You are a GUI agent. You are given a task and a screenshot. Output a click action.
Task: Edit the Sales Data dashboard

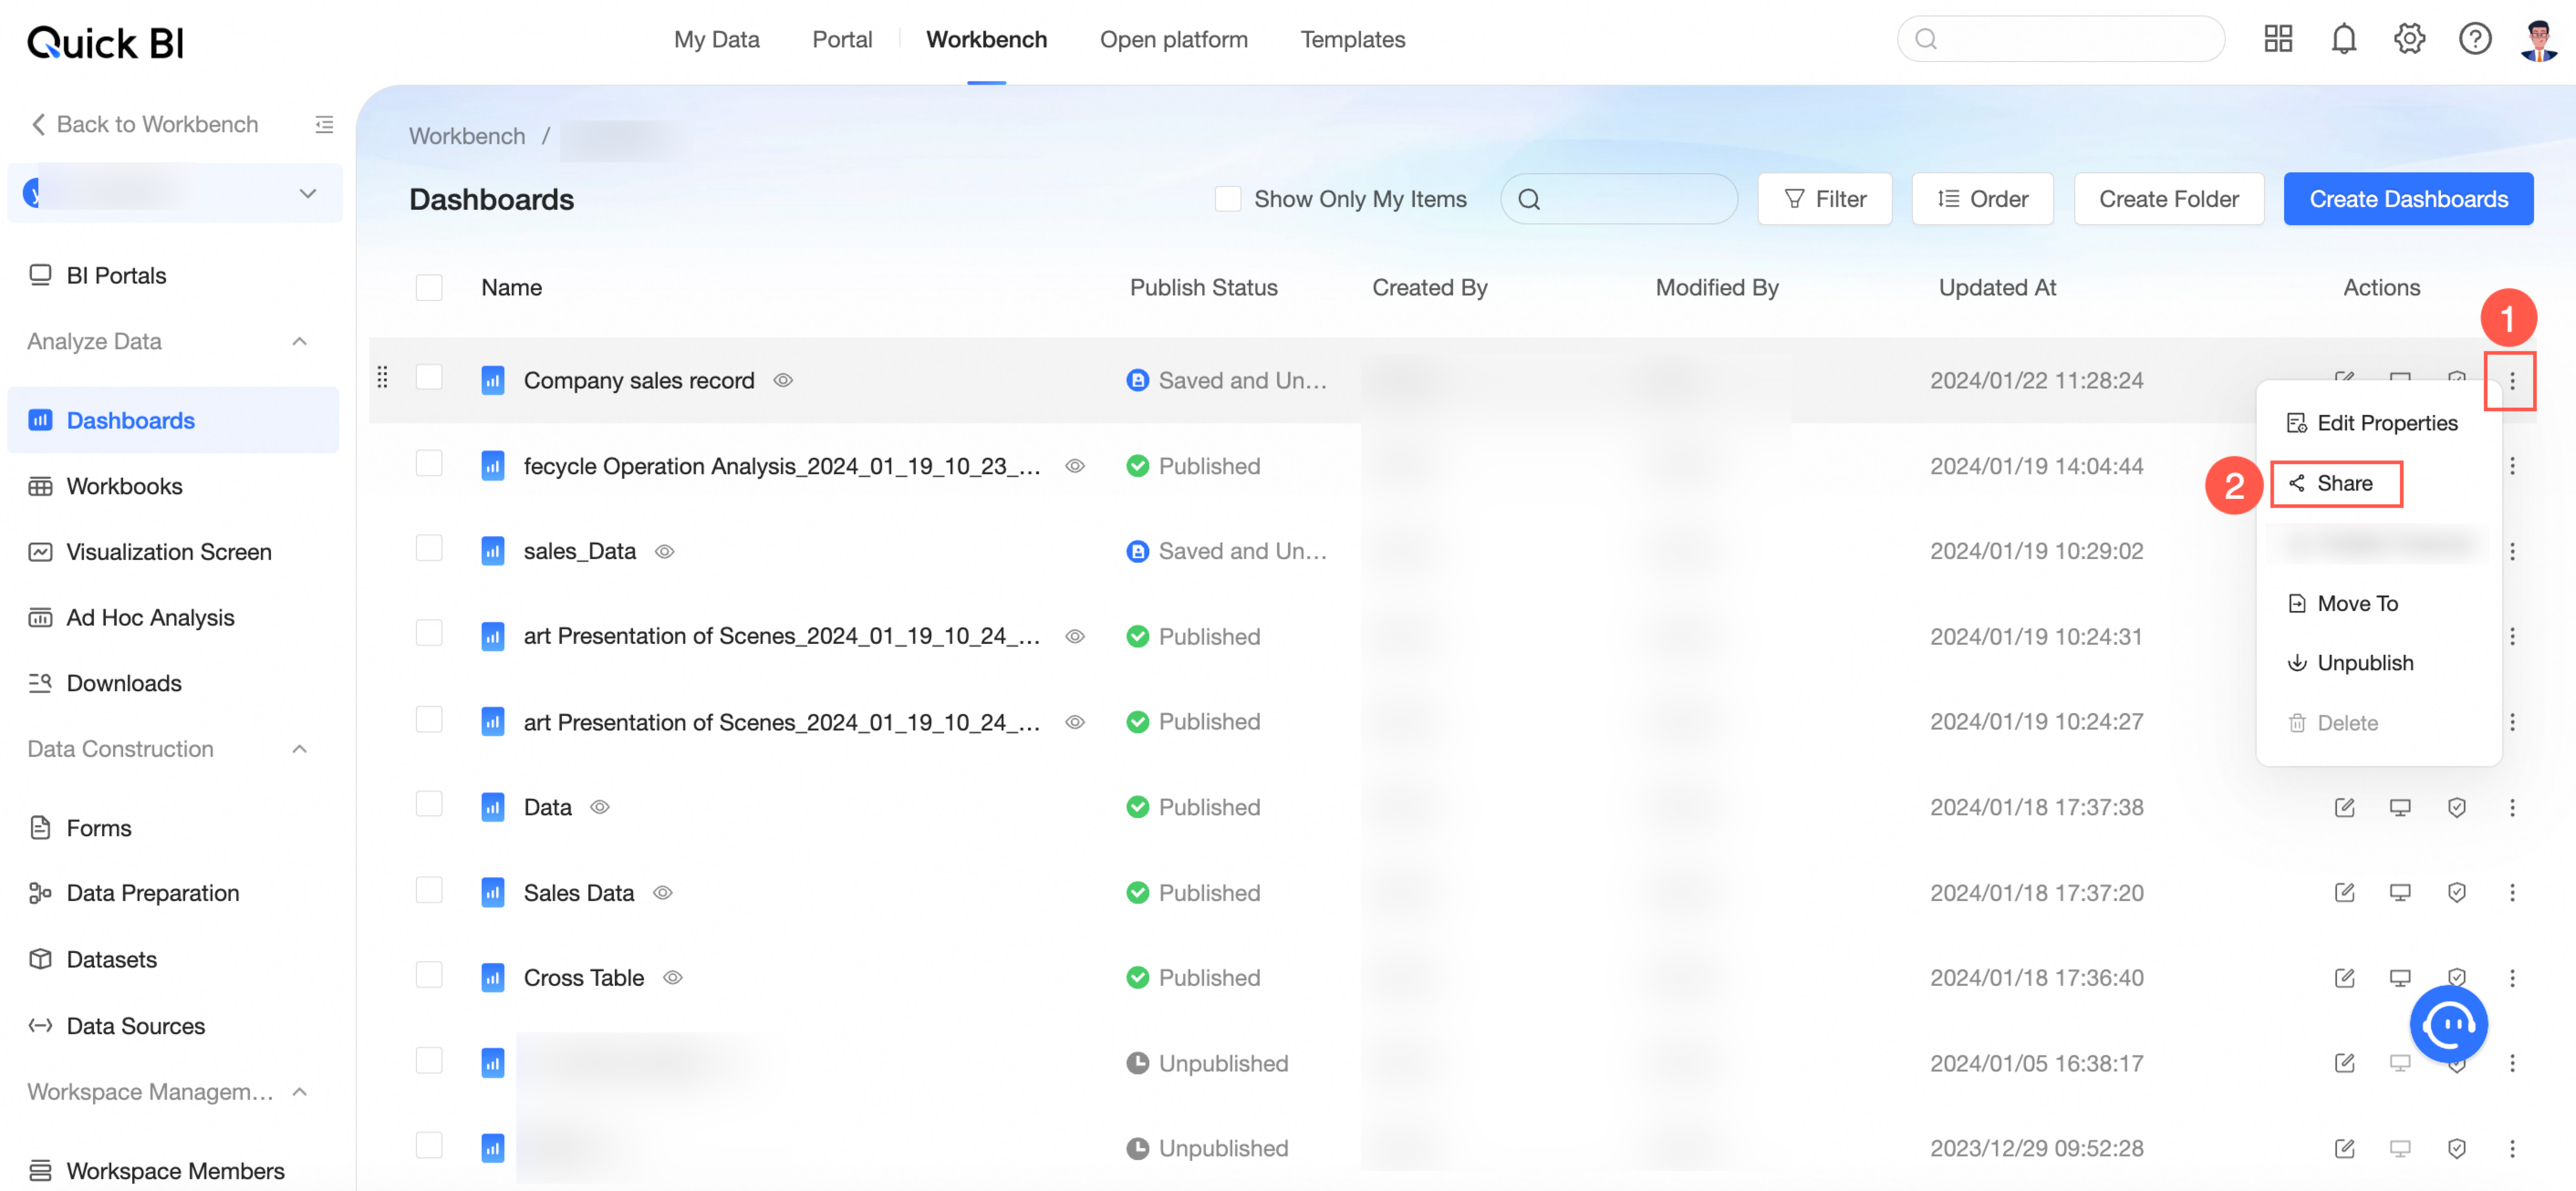coord(2344,892)
